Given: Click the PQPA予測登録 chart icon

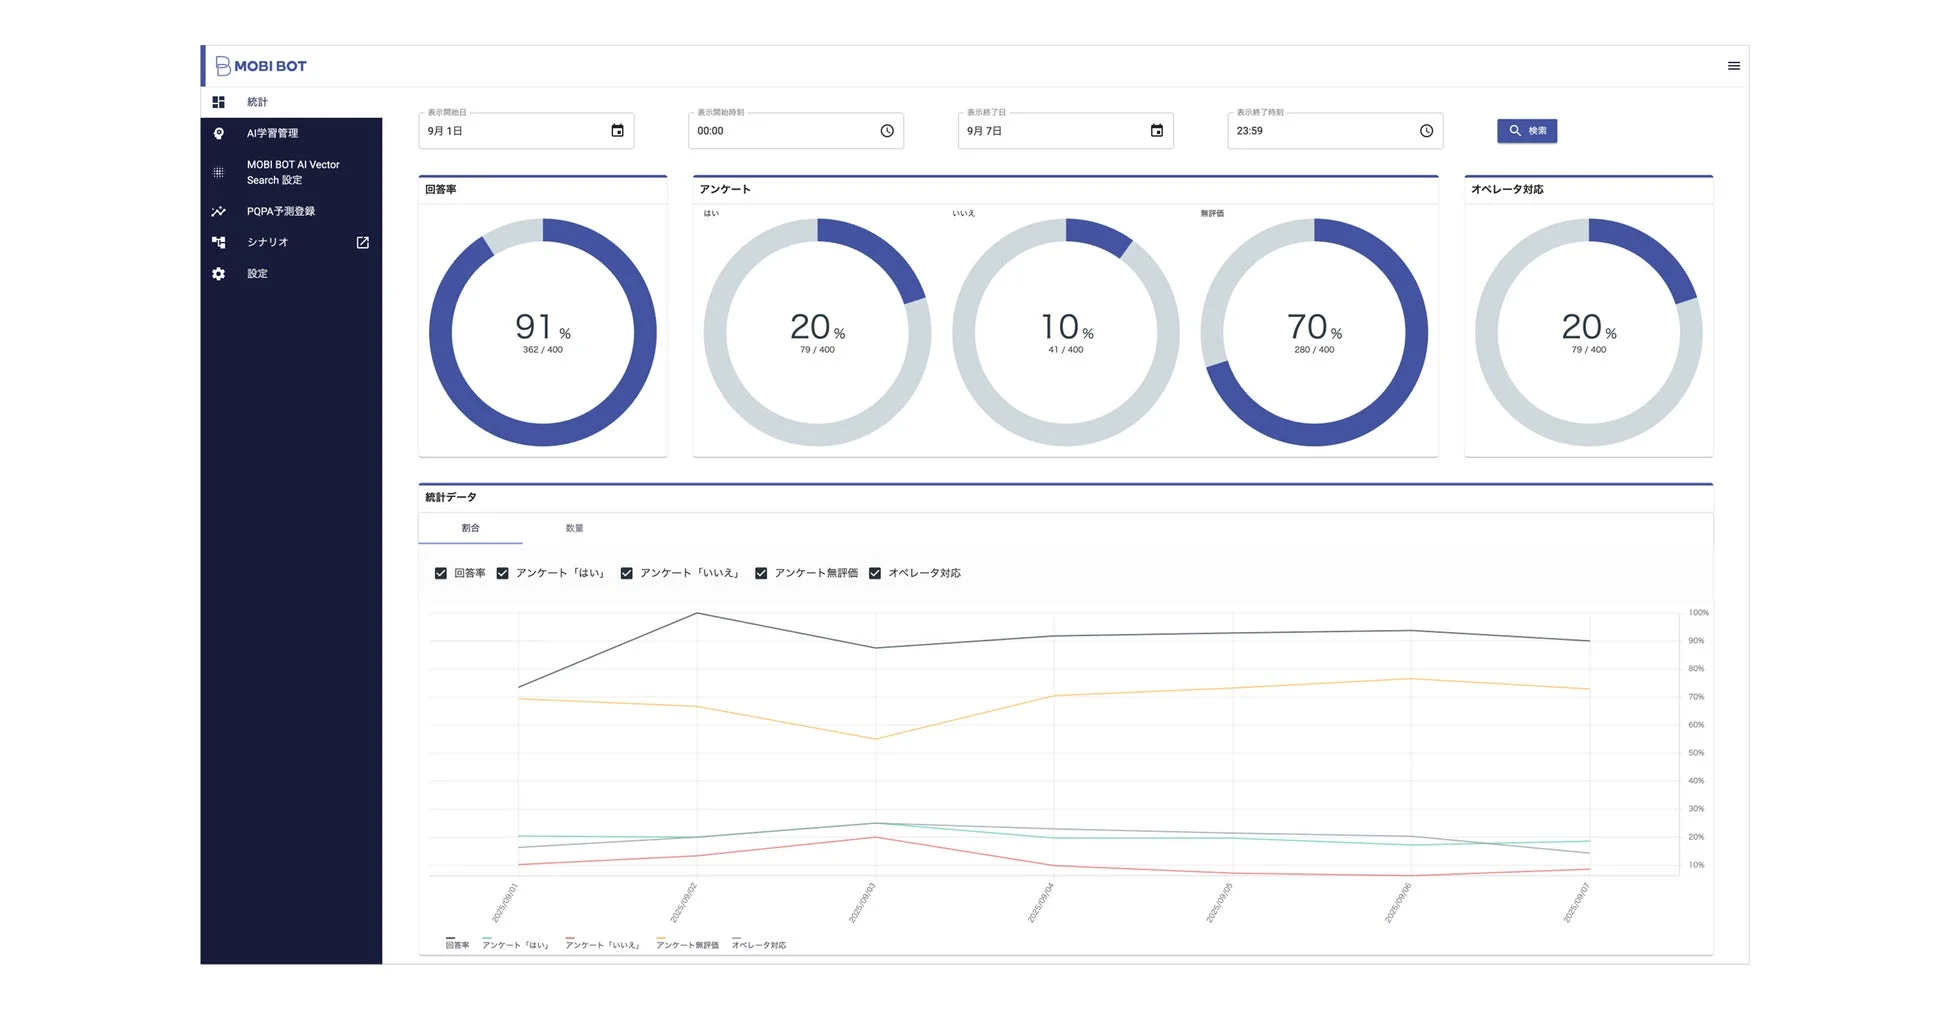Looking at the screenshot, I should point(218,211).
